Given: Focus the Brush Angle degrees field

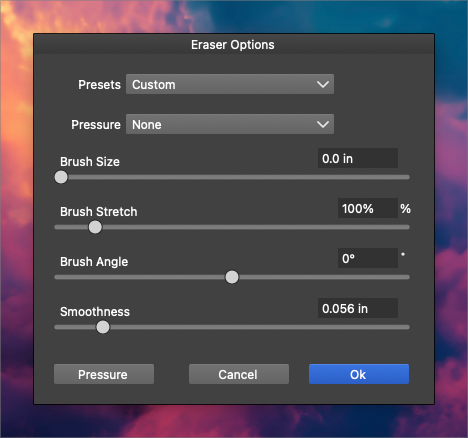Looking at the screenshot, I should [368, 258].
